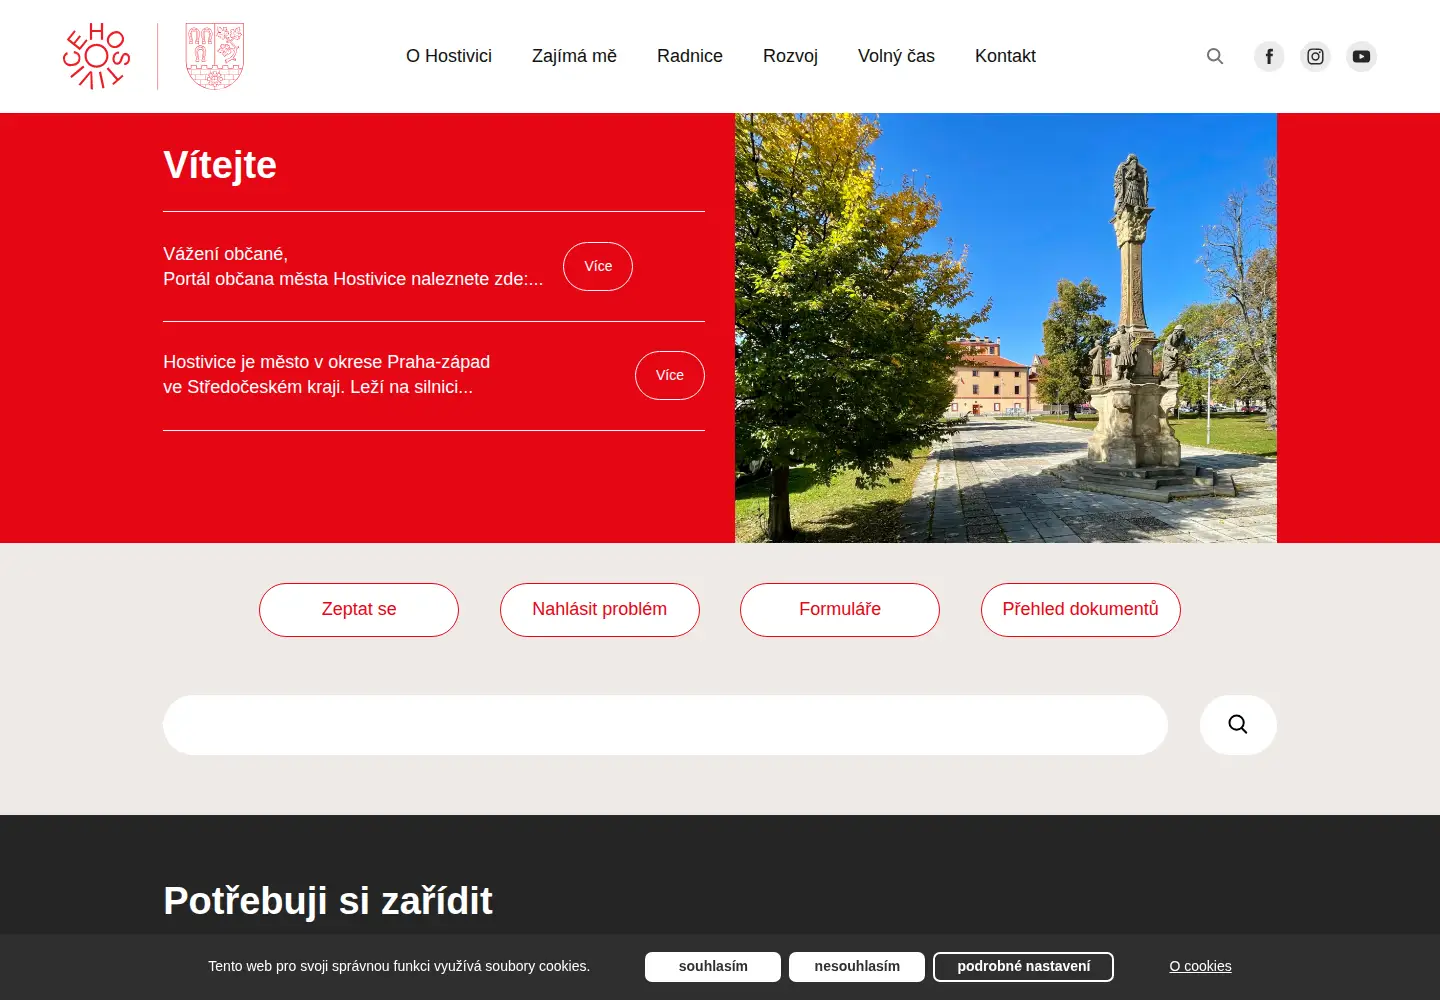
Task: Open Přehled dokumentů
Action: pyautogui.click(x=1081, y=610)
